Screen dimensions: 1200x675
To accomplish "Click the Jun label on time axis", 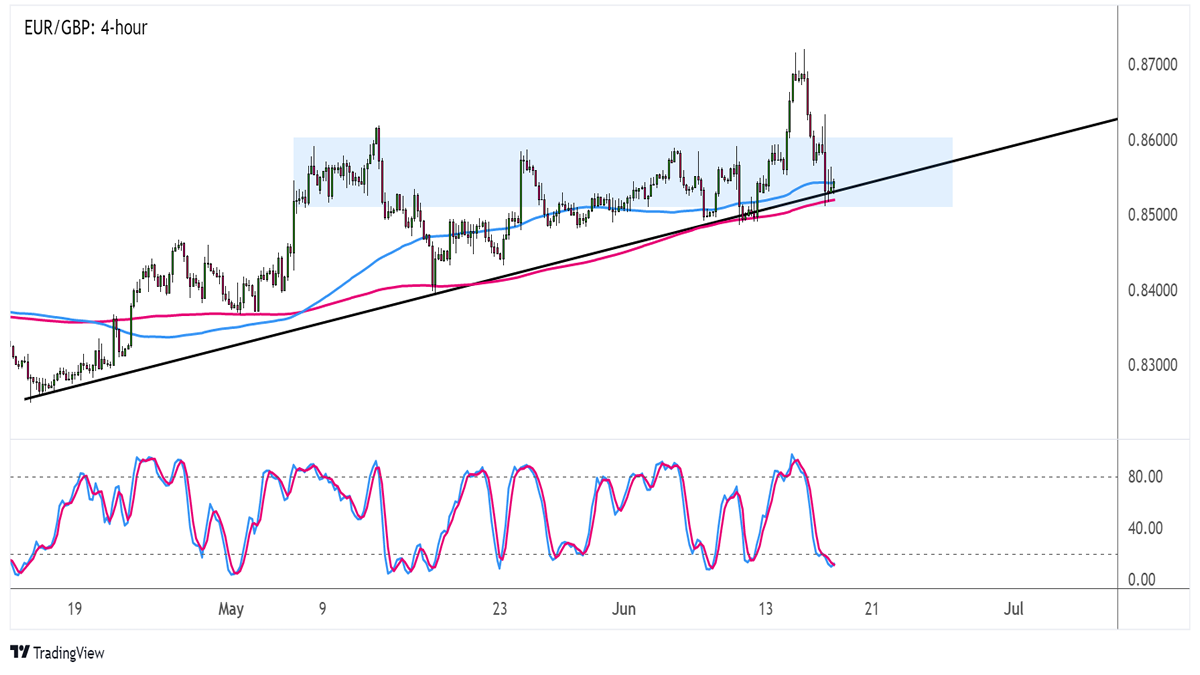I will 623,608.
